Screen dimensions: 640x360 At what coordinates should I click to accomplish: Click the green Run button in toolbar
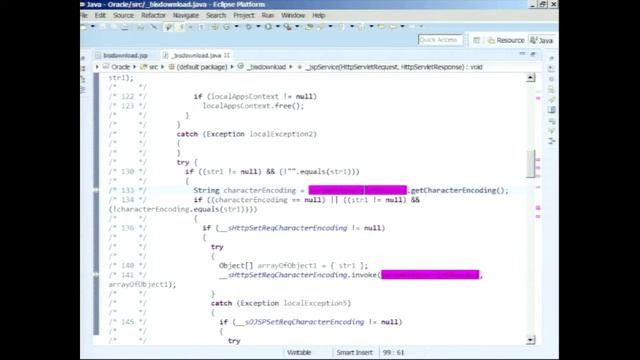268,27
